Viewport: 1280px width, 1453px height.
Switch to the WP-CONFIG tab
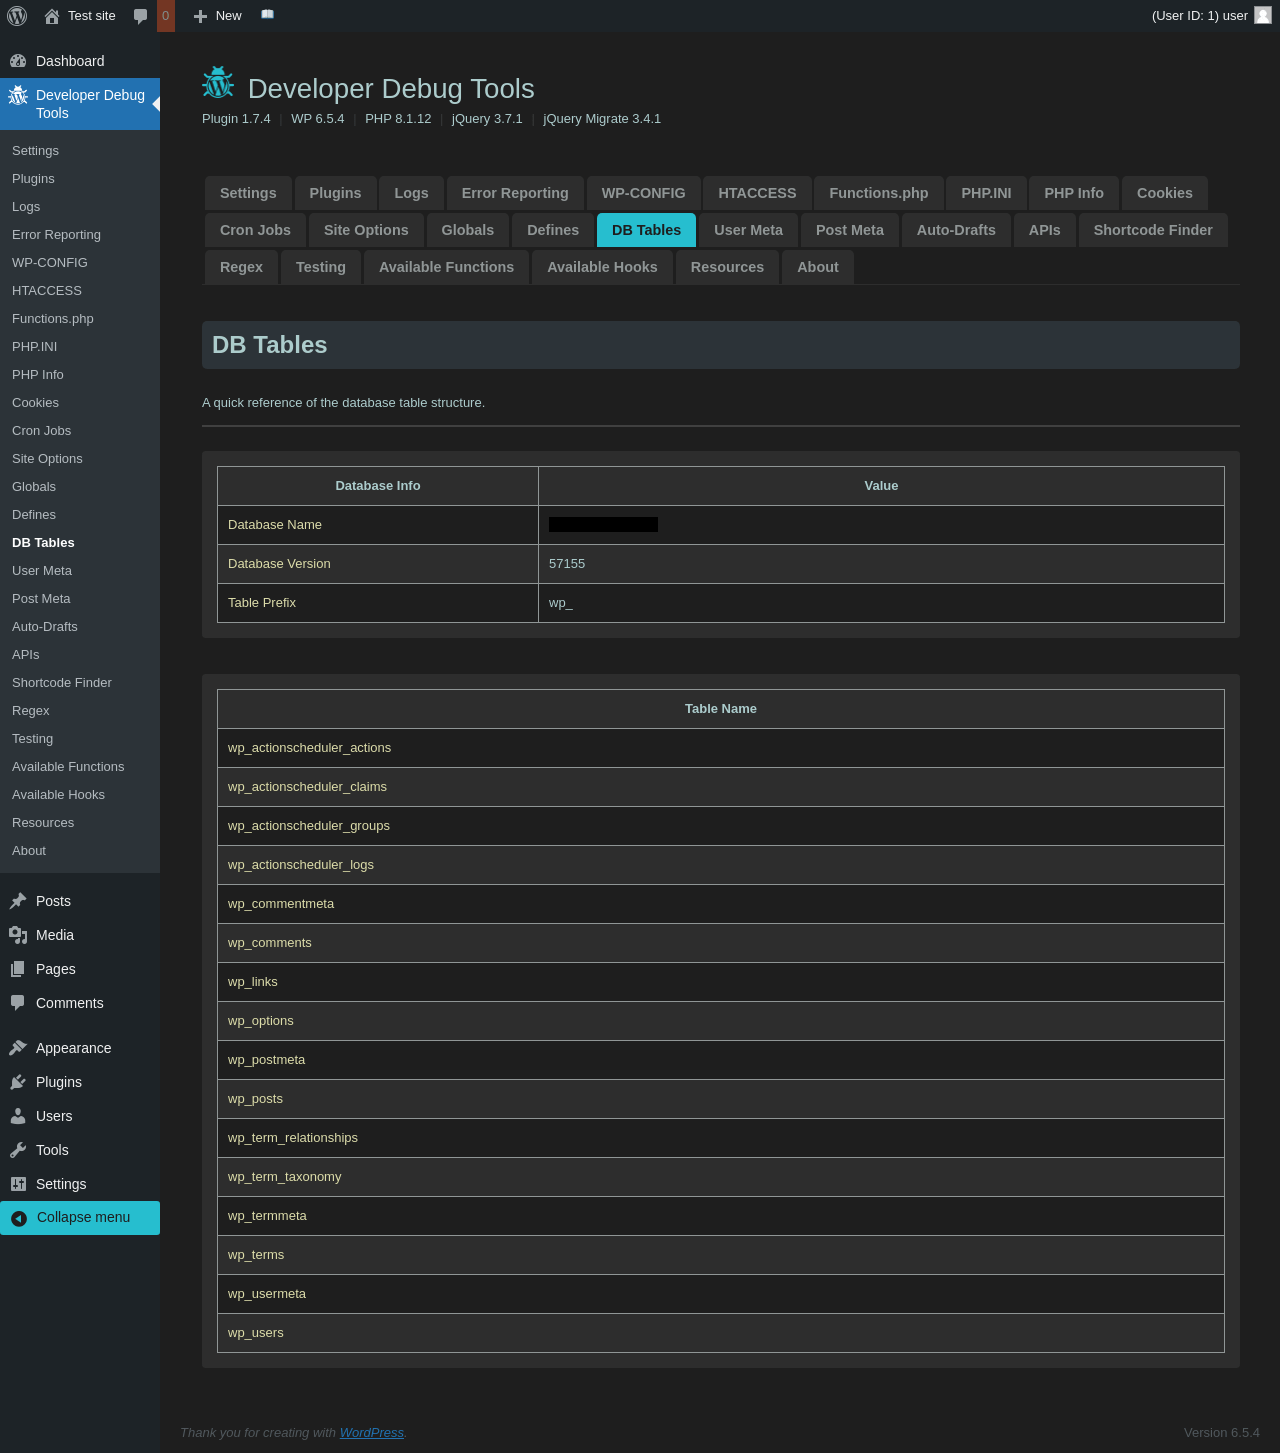click(643, 193)
